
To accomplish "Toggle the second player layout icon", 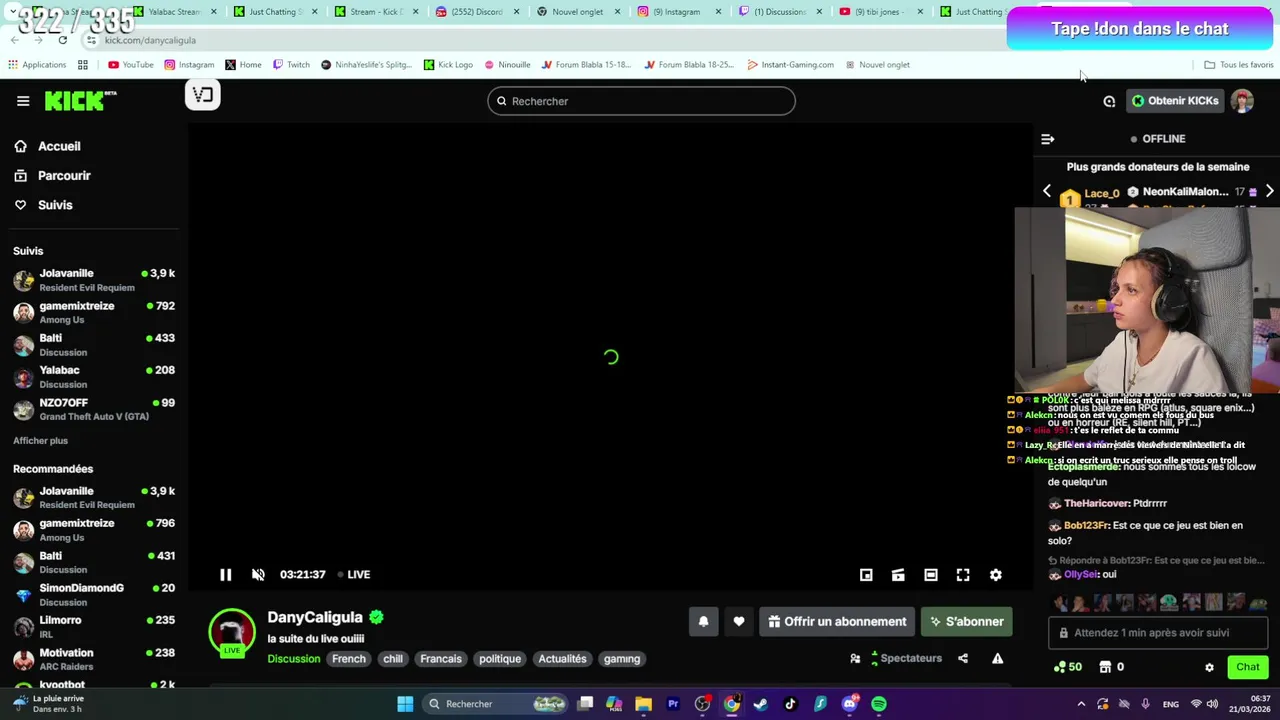I will (898, 575).
